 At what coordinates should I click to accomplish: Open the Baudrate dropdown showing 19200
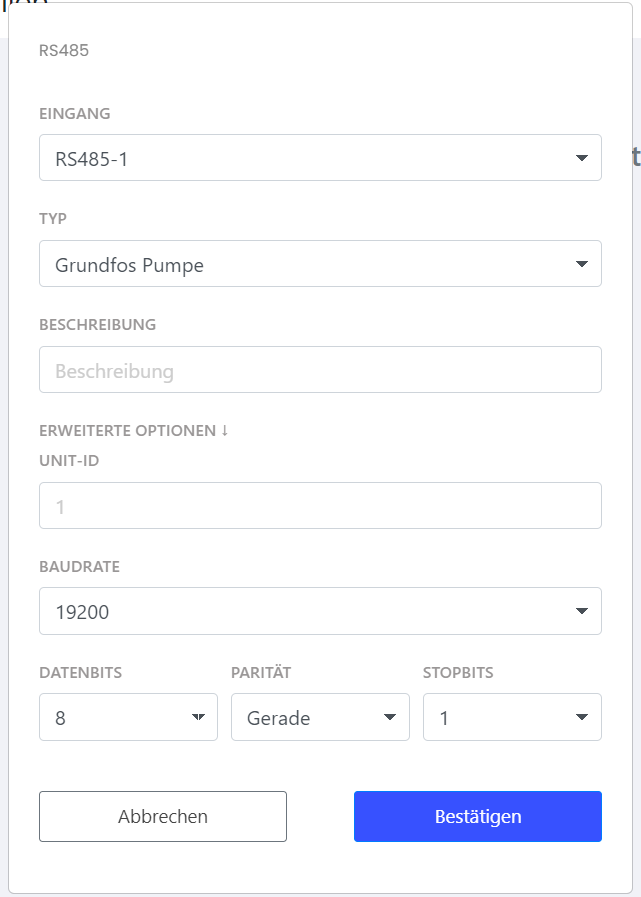point(300,611)
